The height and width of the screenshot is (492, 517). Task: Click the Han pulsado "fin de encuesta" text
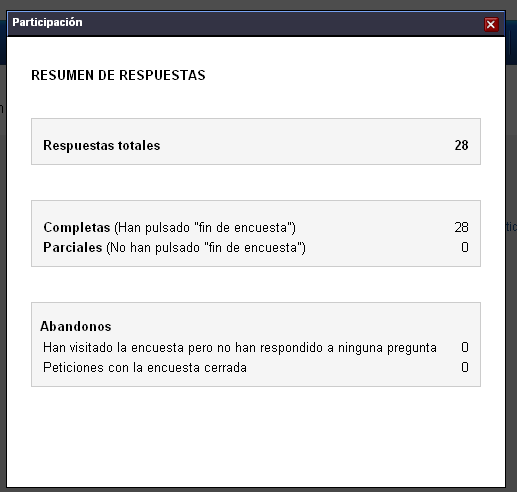click(x=205, y=228)
